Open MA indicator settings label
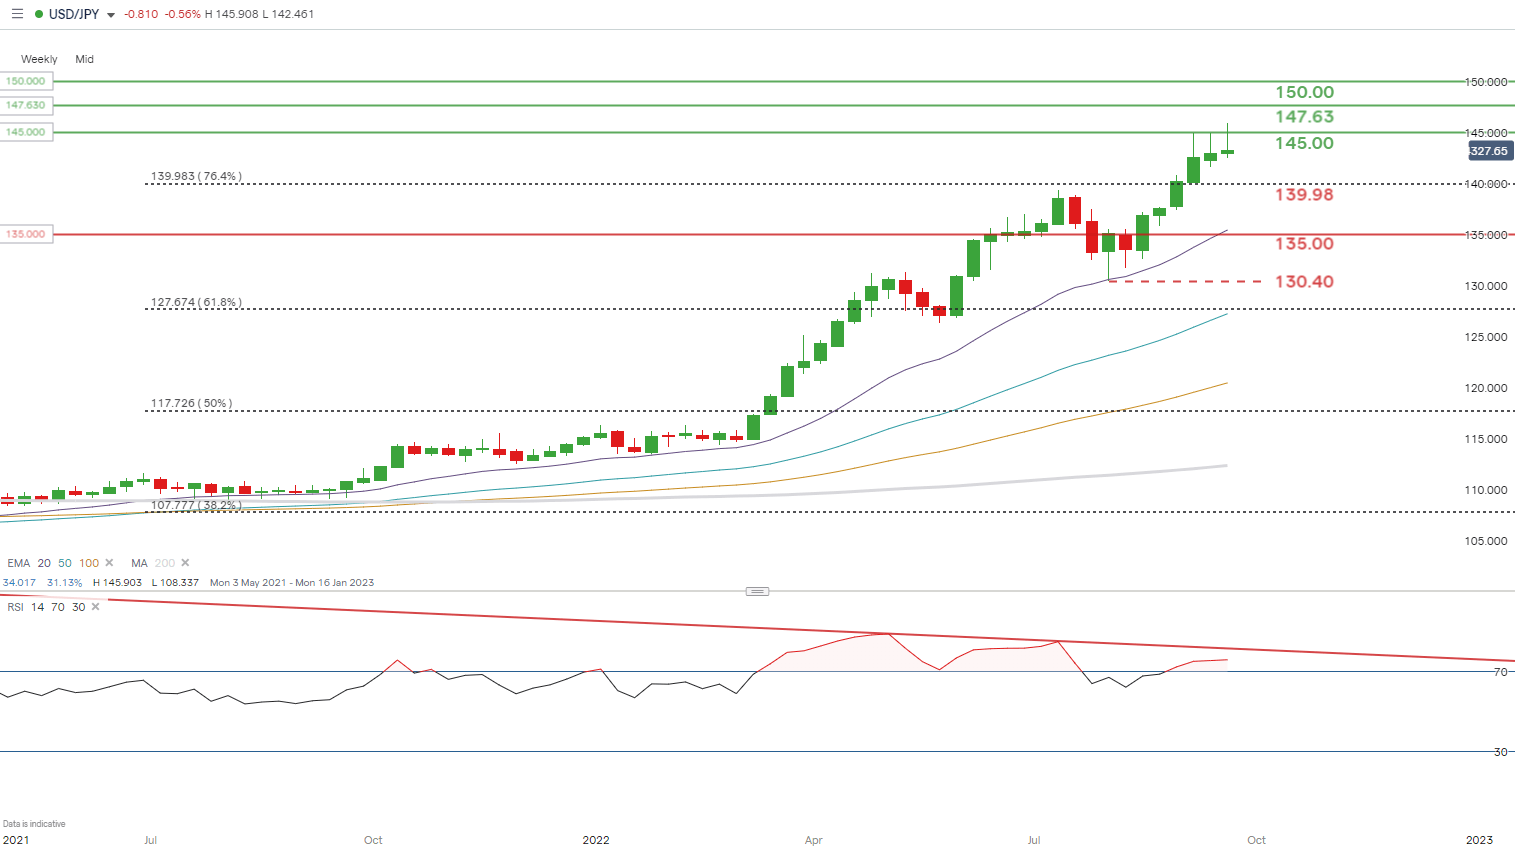 (x=139, y=563)
